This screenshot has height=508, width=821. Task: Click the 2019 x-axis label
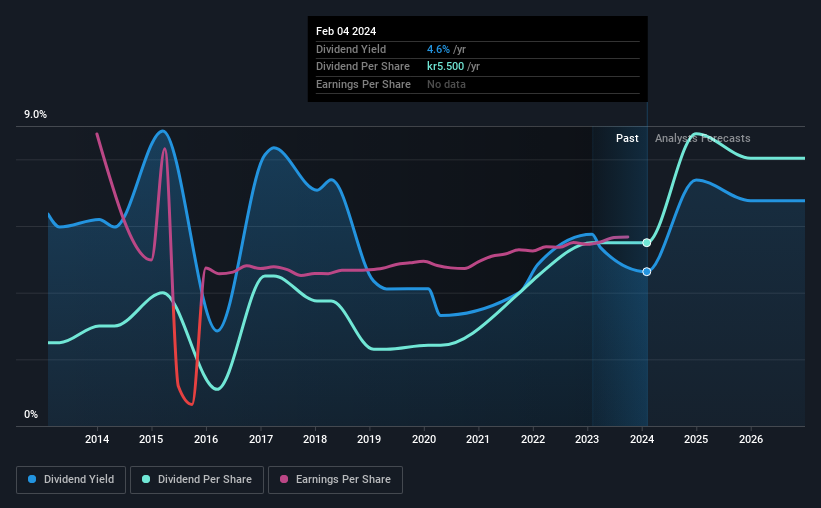tap(369, 439)
